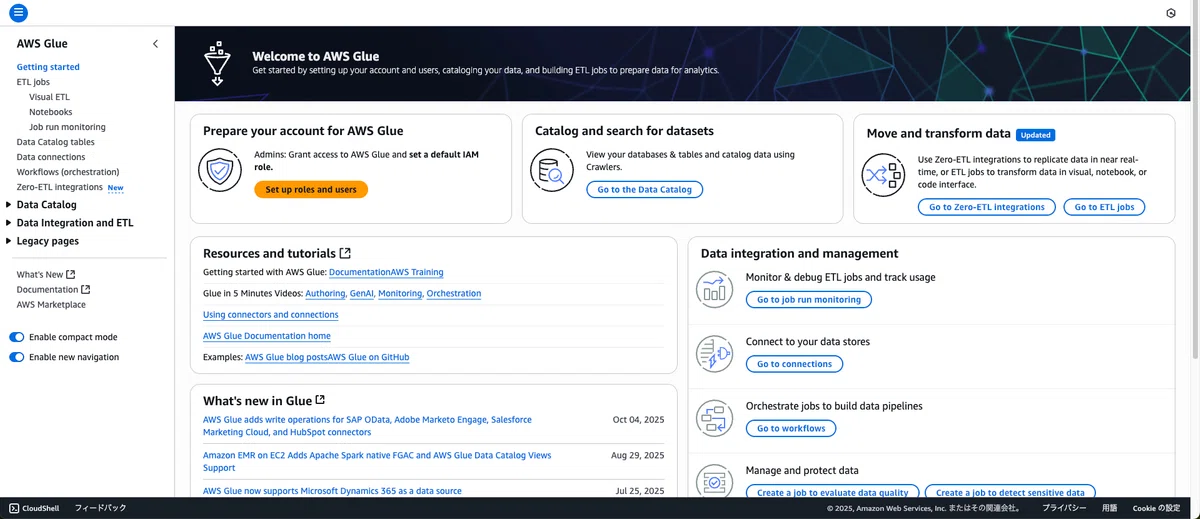Click Go to workflows button
Viewport: 1200px width, 519px height.
pos(791,428)
